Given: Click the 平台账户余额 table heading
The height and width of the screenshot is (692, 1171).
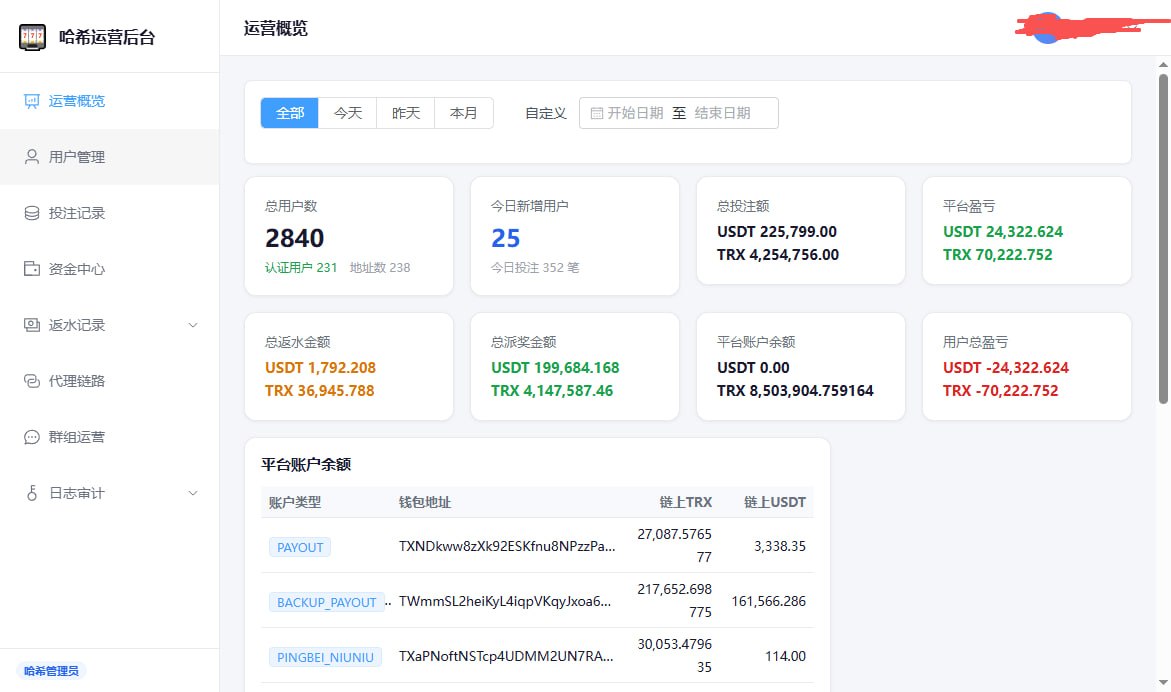Looking at the screenshot, I should [x=306, y=464].
